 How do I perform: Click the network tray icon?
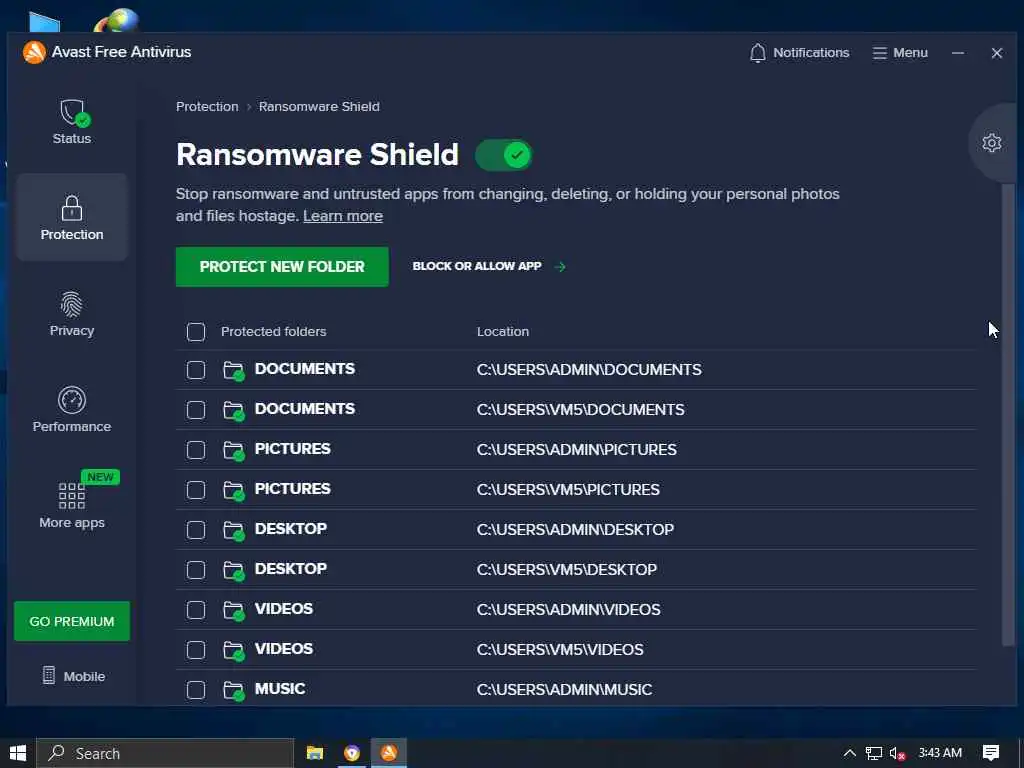pyautogui.click(x=873, y=754)
